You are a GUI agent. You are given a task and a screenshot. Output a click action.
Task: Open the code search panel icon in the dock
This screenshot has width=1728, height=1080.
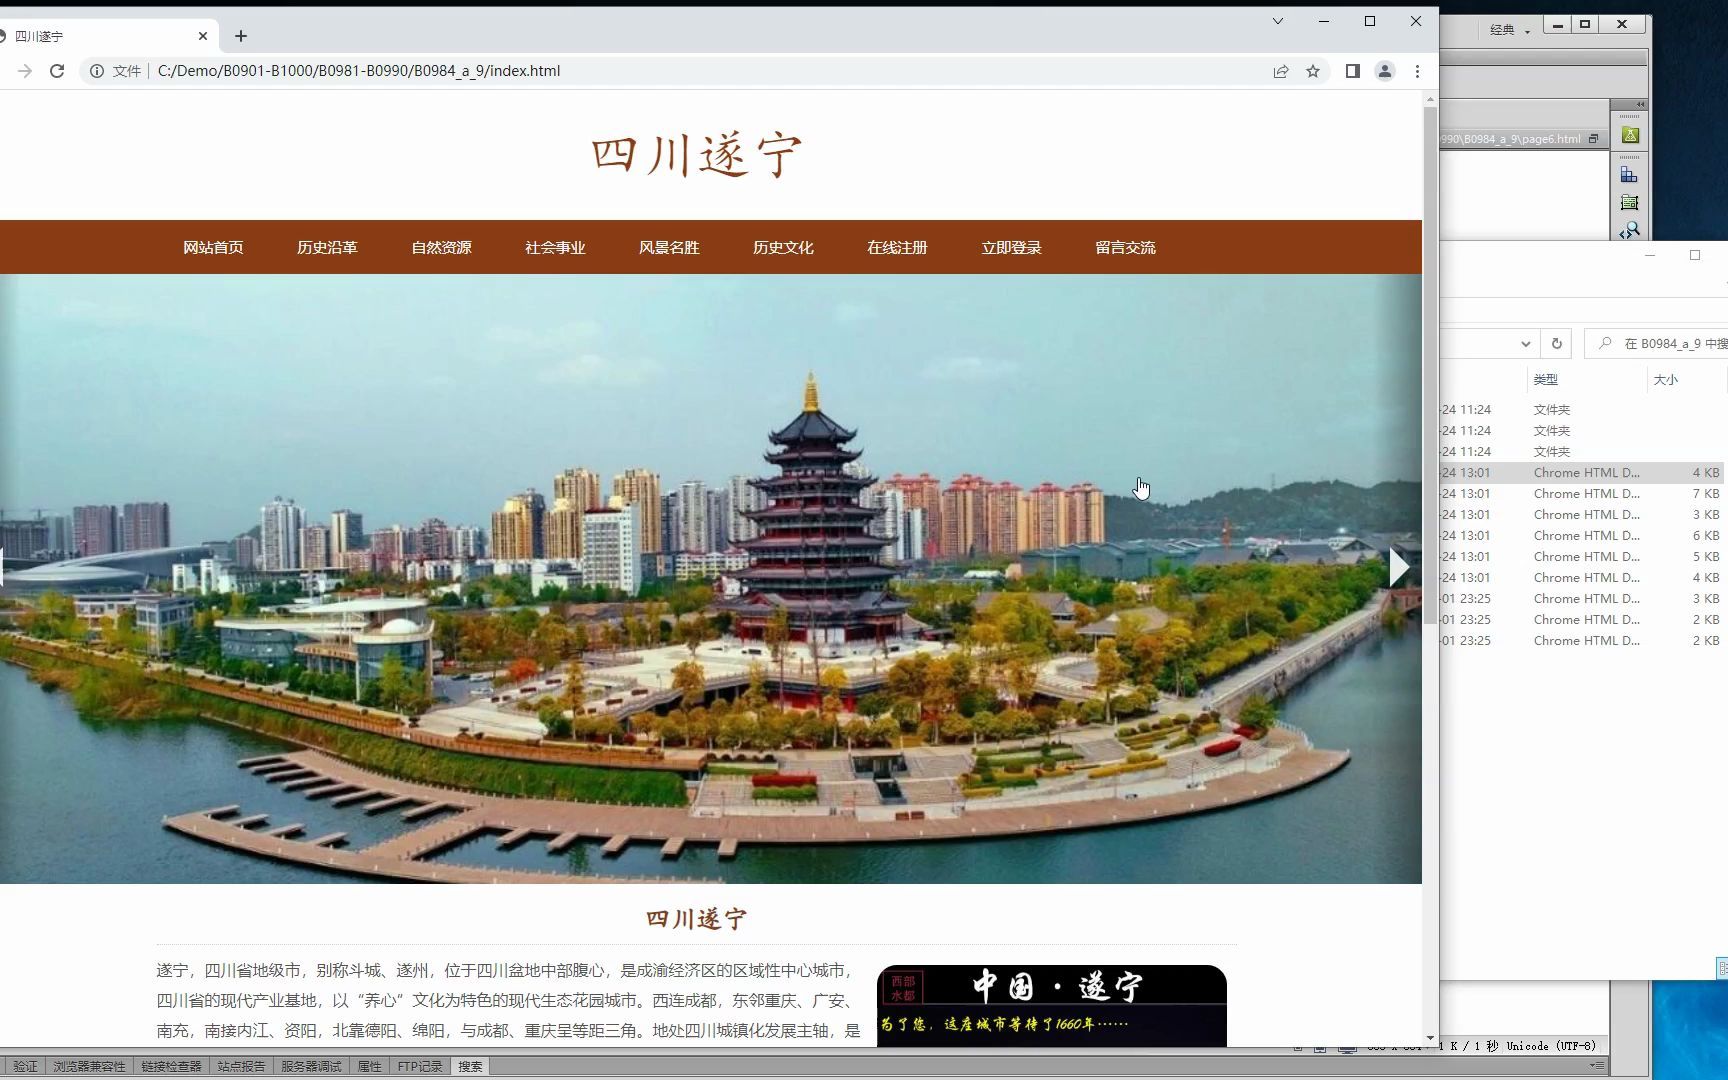click(x=1630, y=231)
